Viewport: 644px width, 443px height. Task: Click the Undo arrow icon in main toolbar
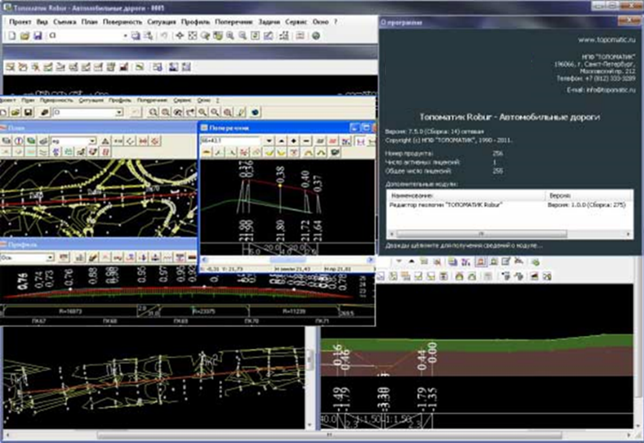point(163,36)
